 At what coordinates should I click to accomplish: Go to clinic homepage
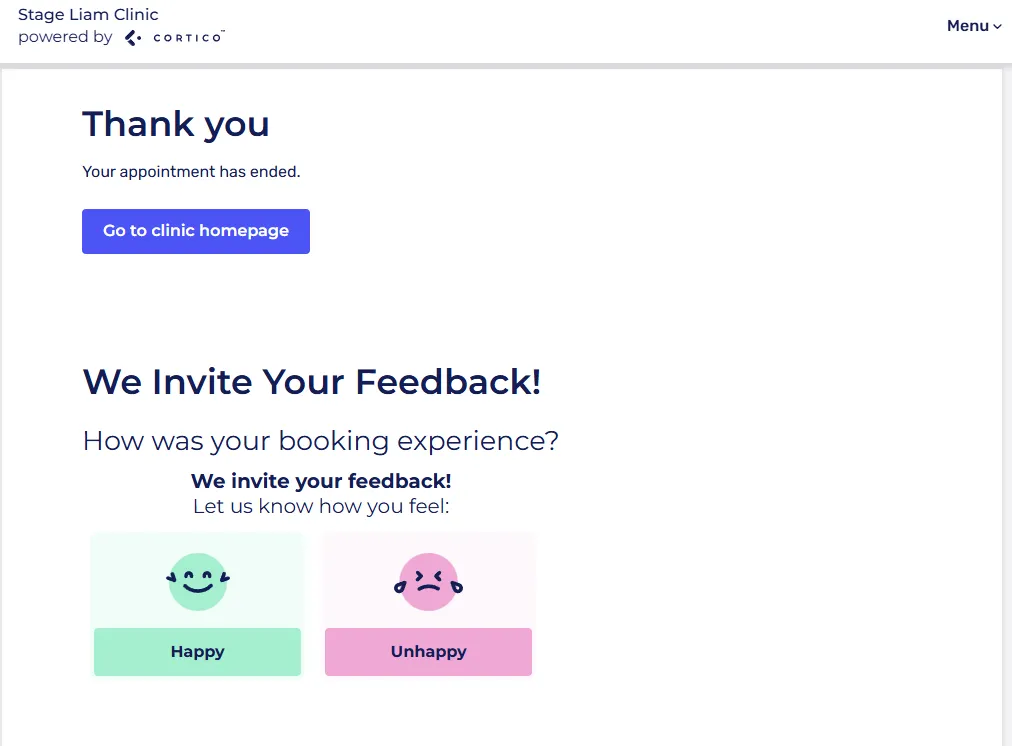[196, 231]
